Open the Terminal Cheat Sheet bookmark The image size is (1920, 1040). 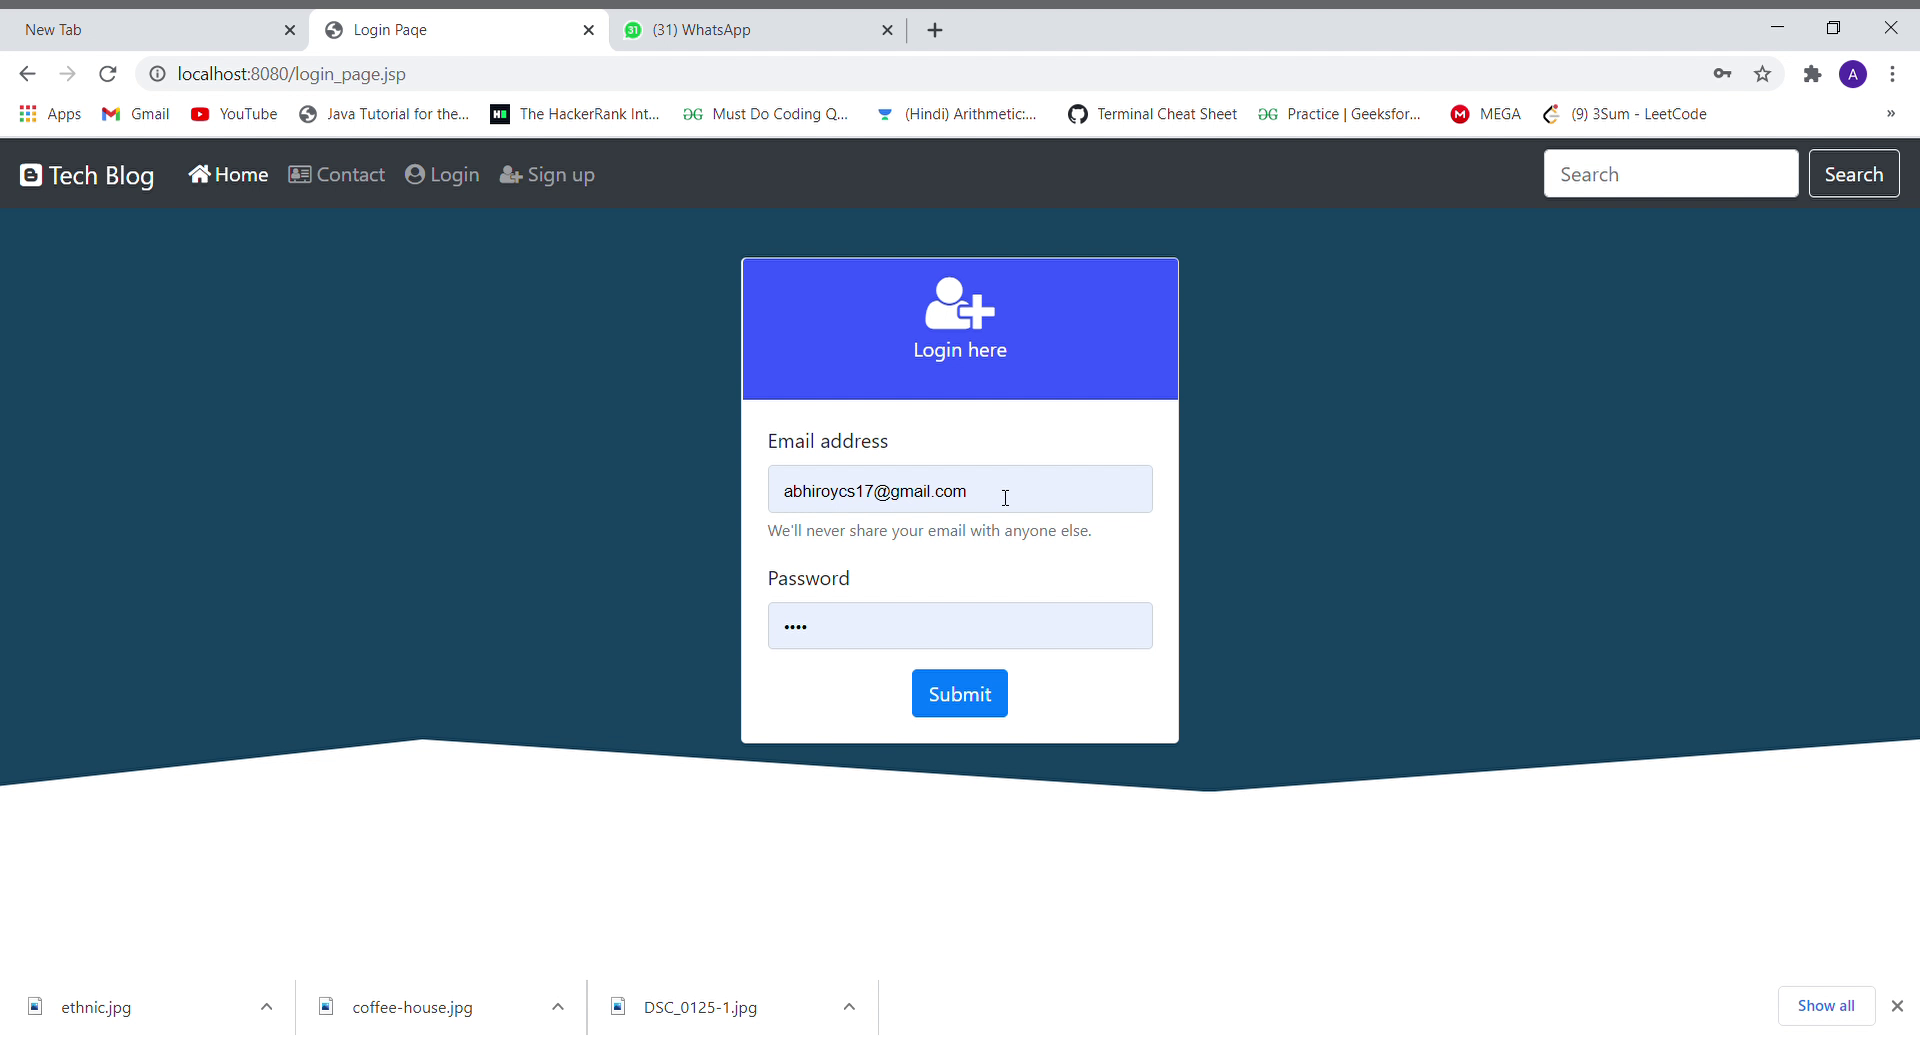(1152, 114)
